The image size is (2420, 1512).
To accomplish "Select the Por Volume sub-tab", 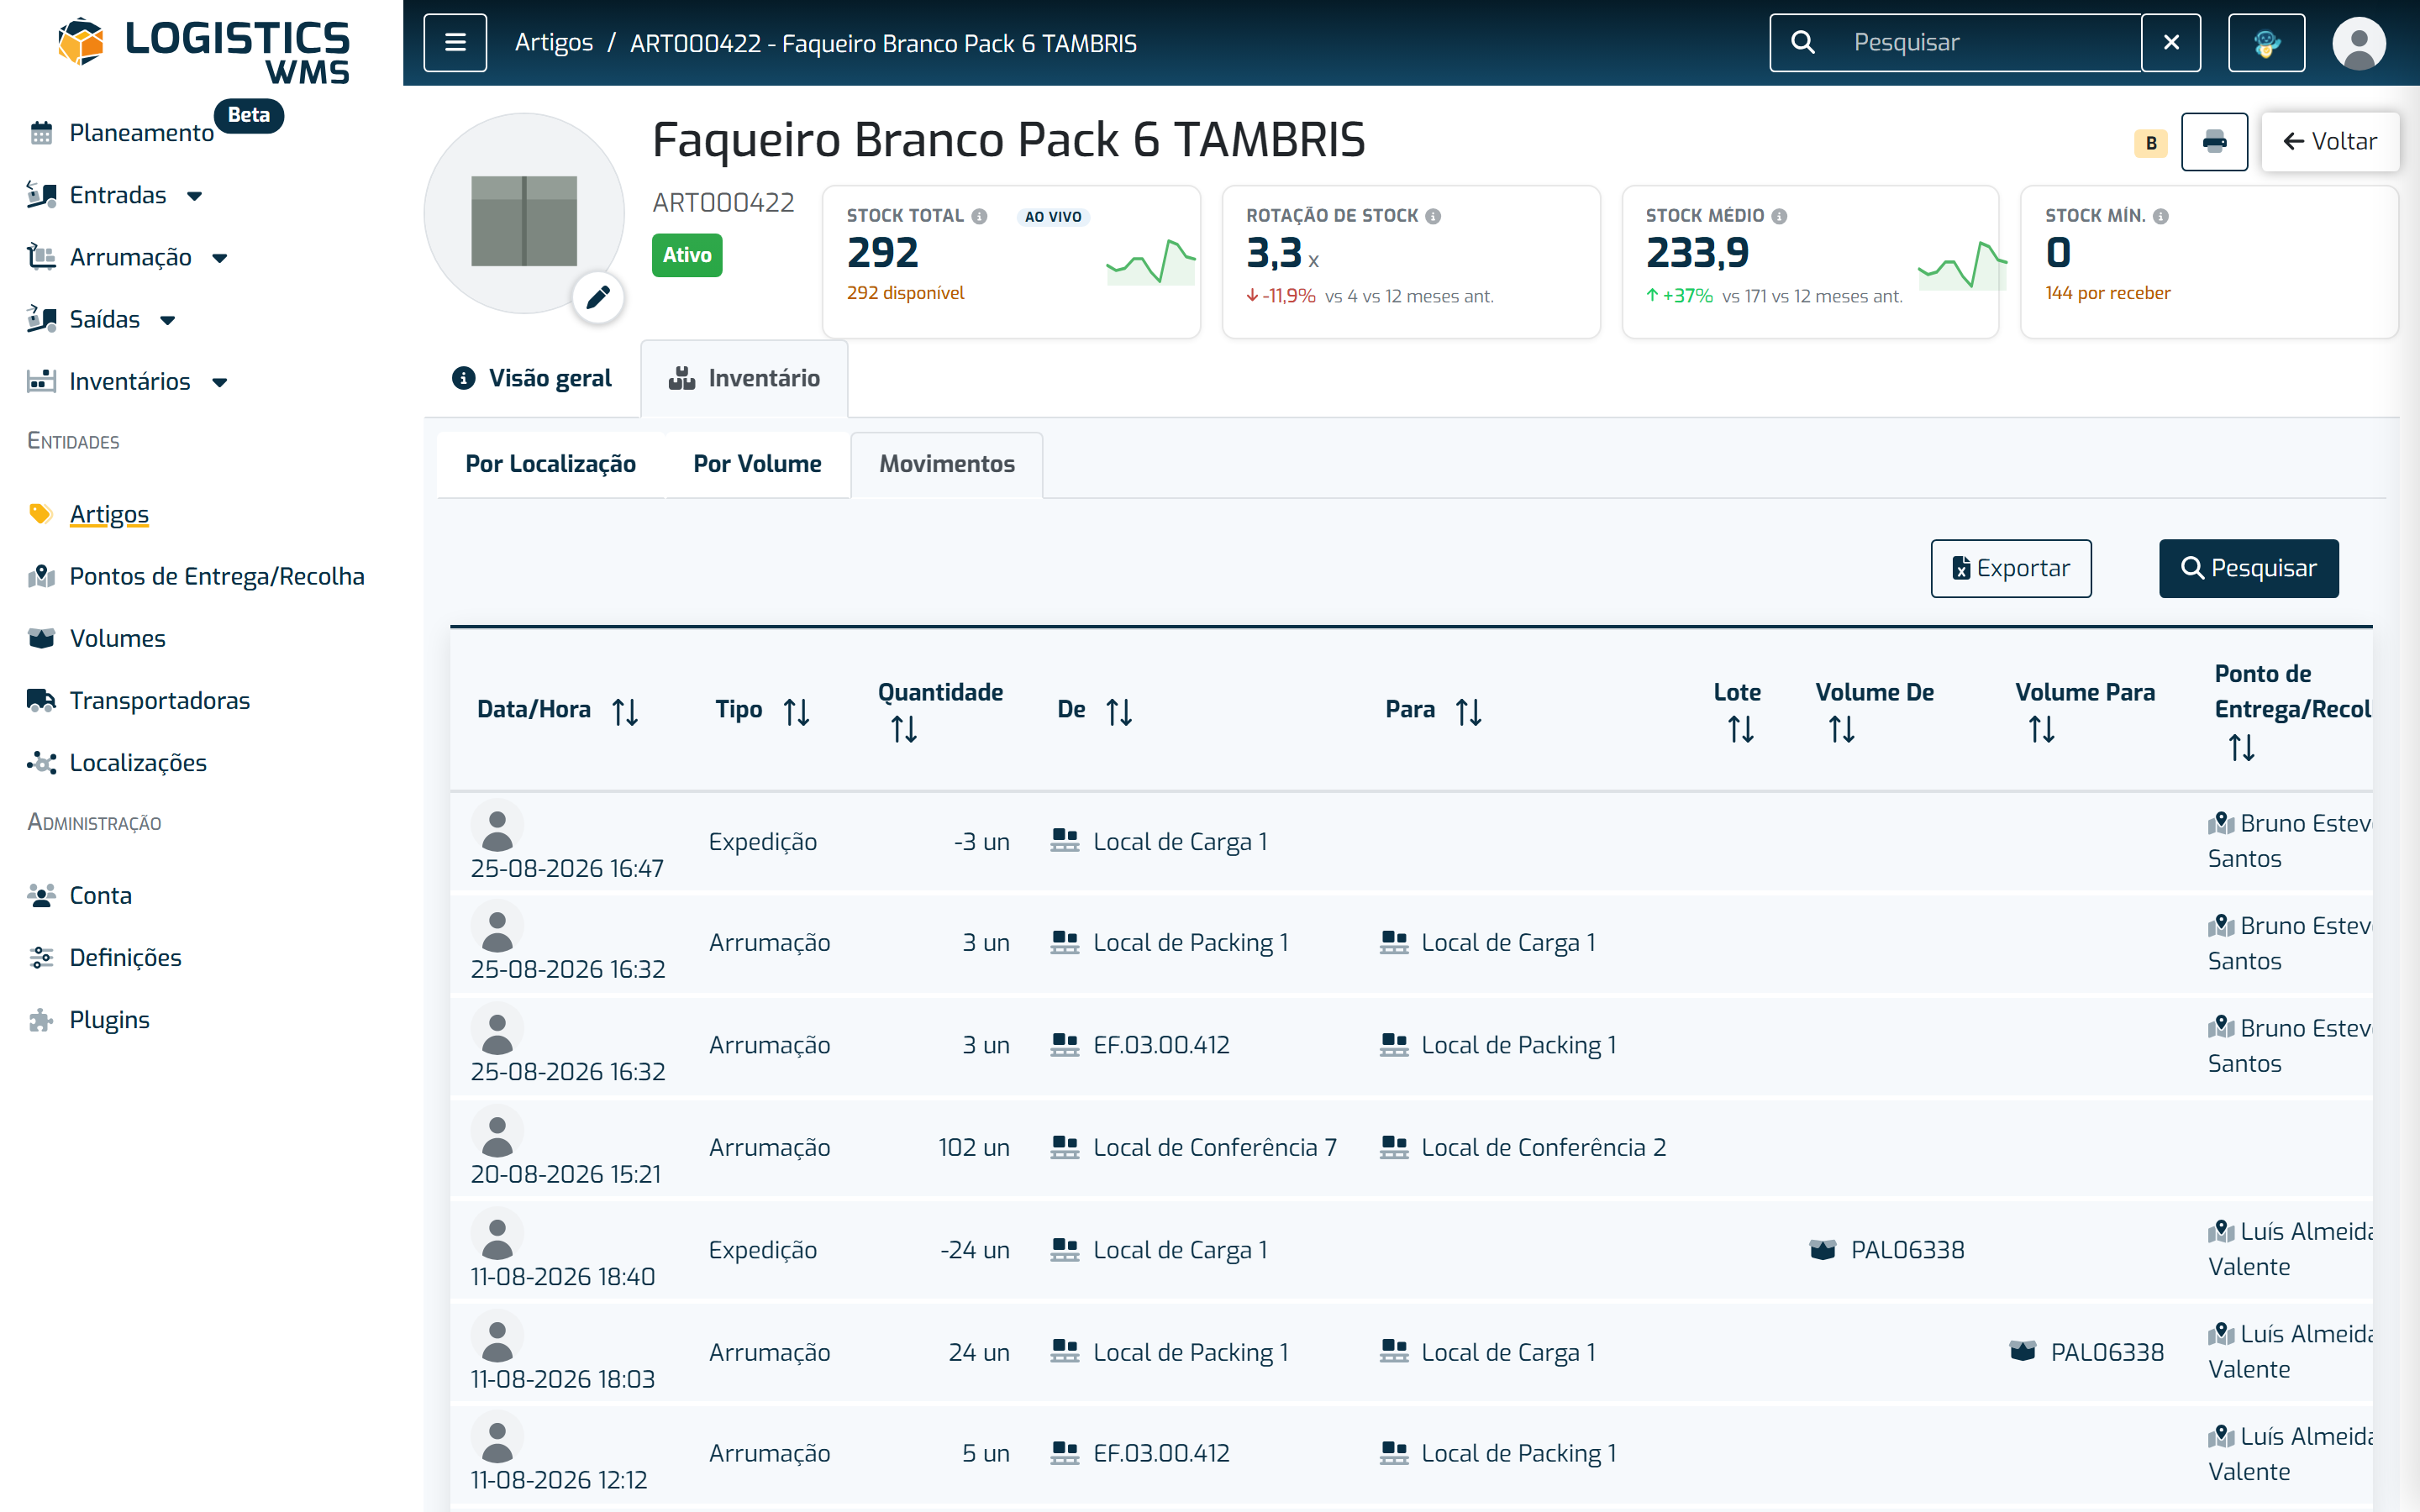I will tap(757, 464).
